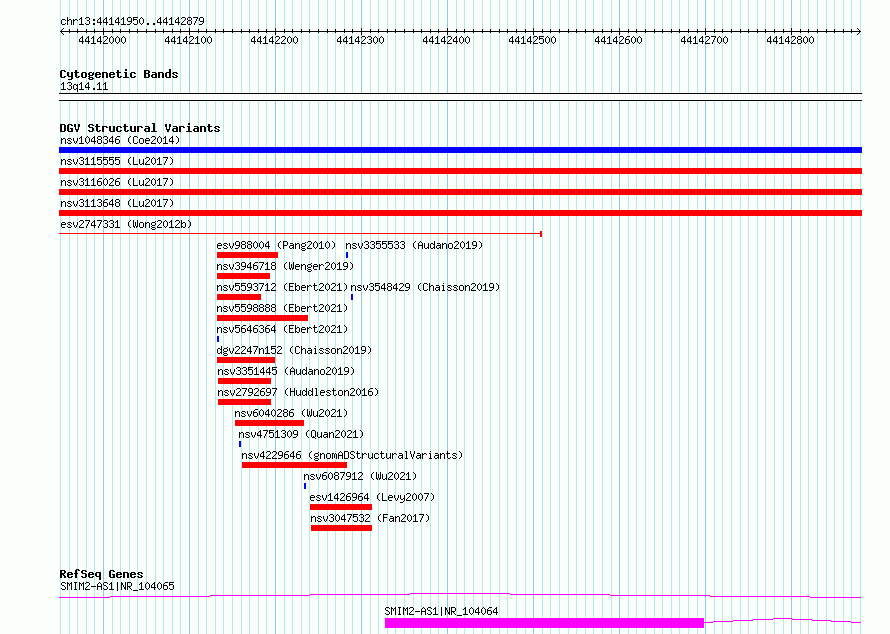
Task: Select the magenta SMIM2-AS1 NR_104064 exon block
Action: tap(544, 623)
